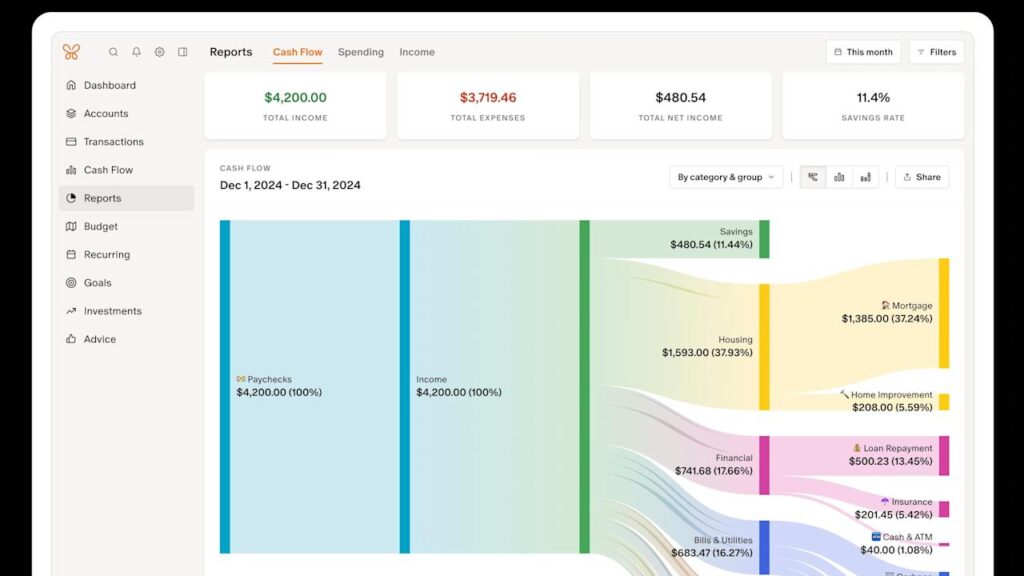Switch to the stacked bar chart view
Screen dimensions: 1024x576
click(x=864, y=176)
